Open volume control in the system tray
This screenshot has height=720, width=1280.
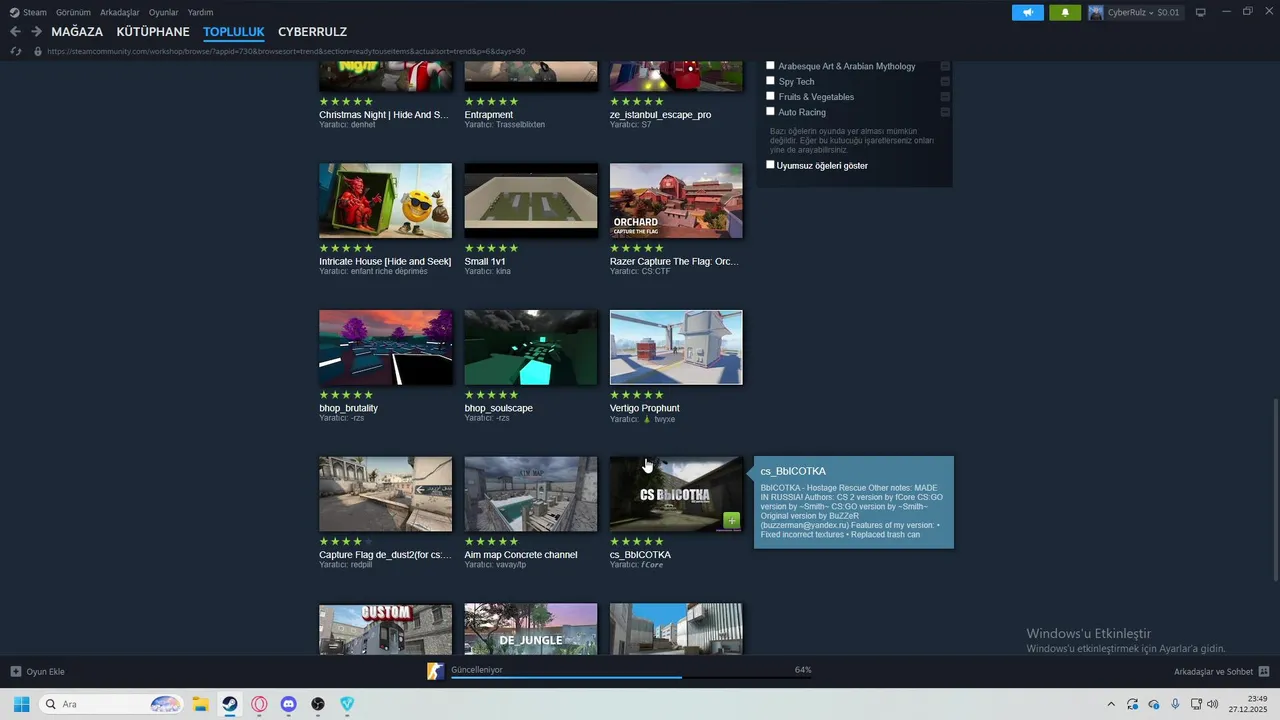click(1213, 704)
